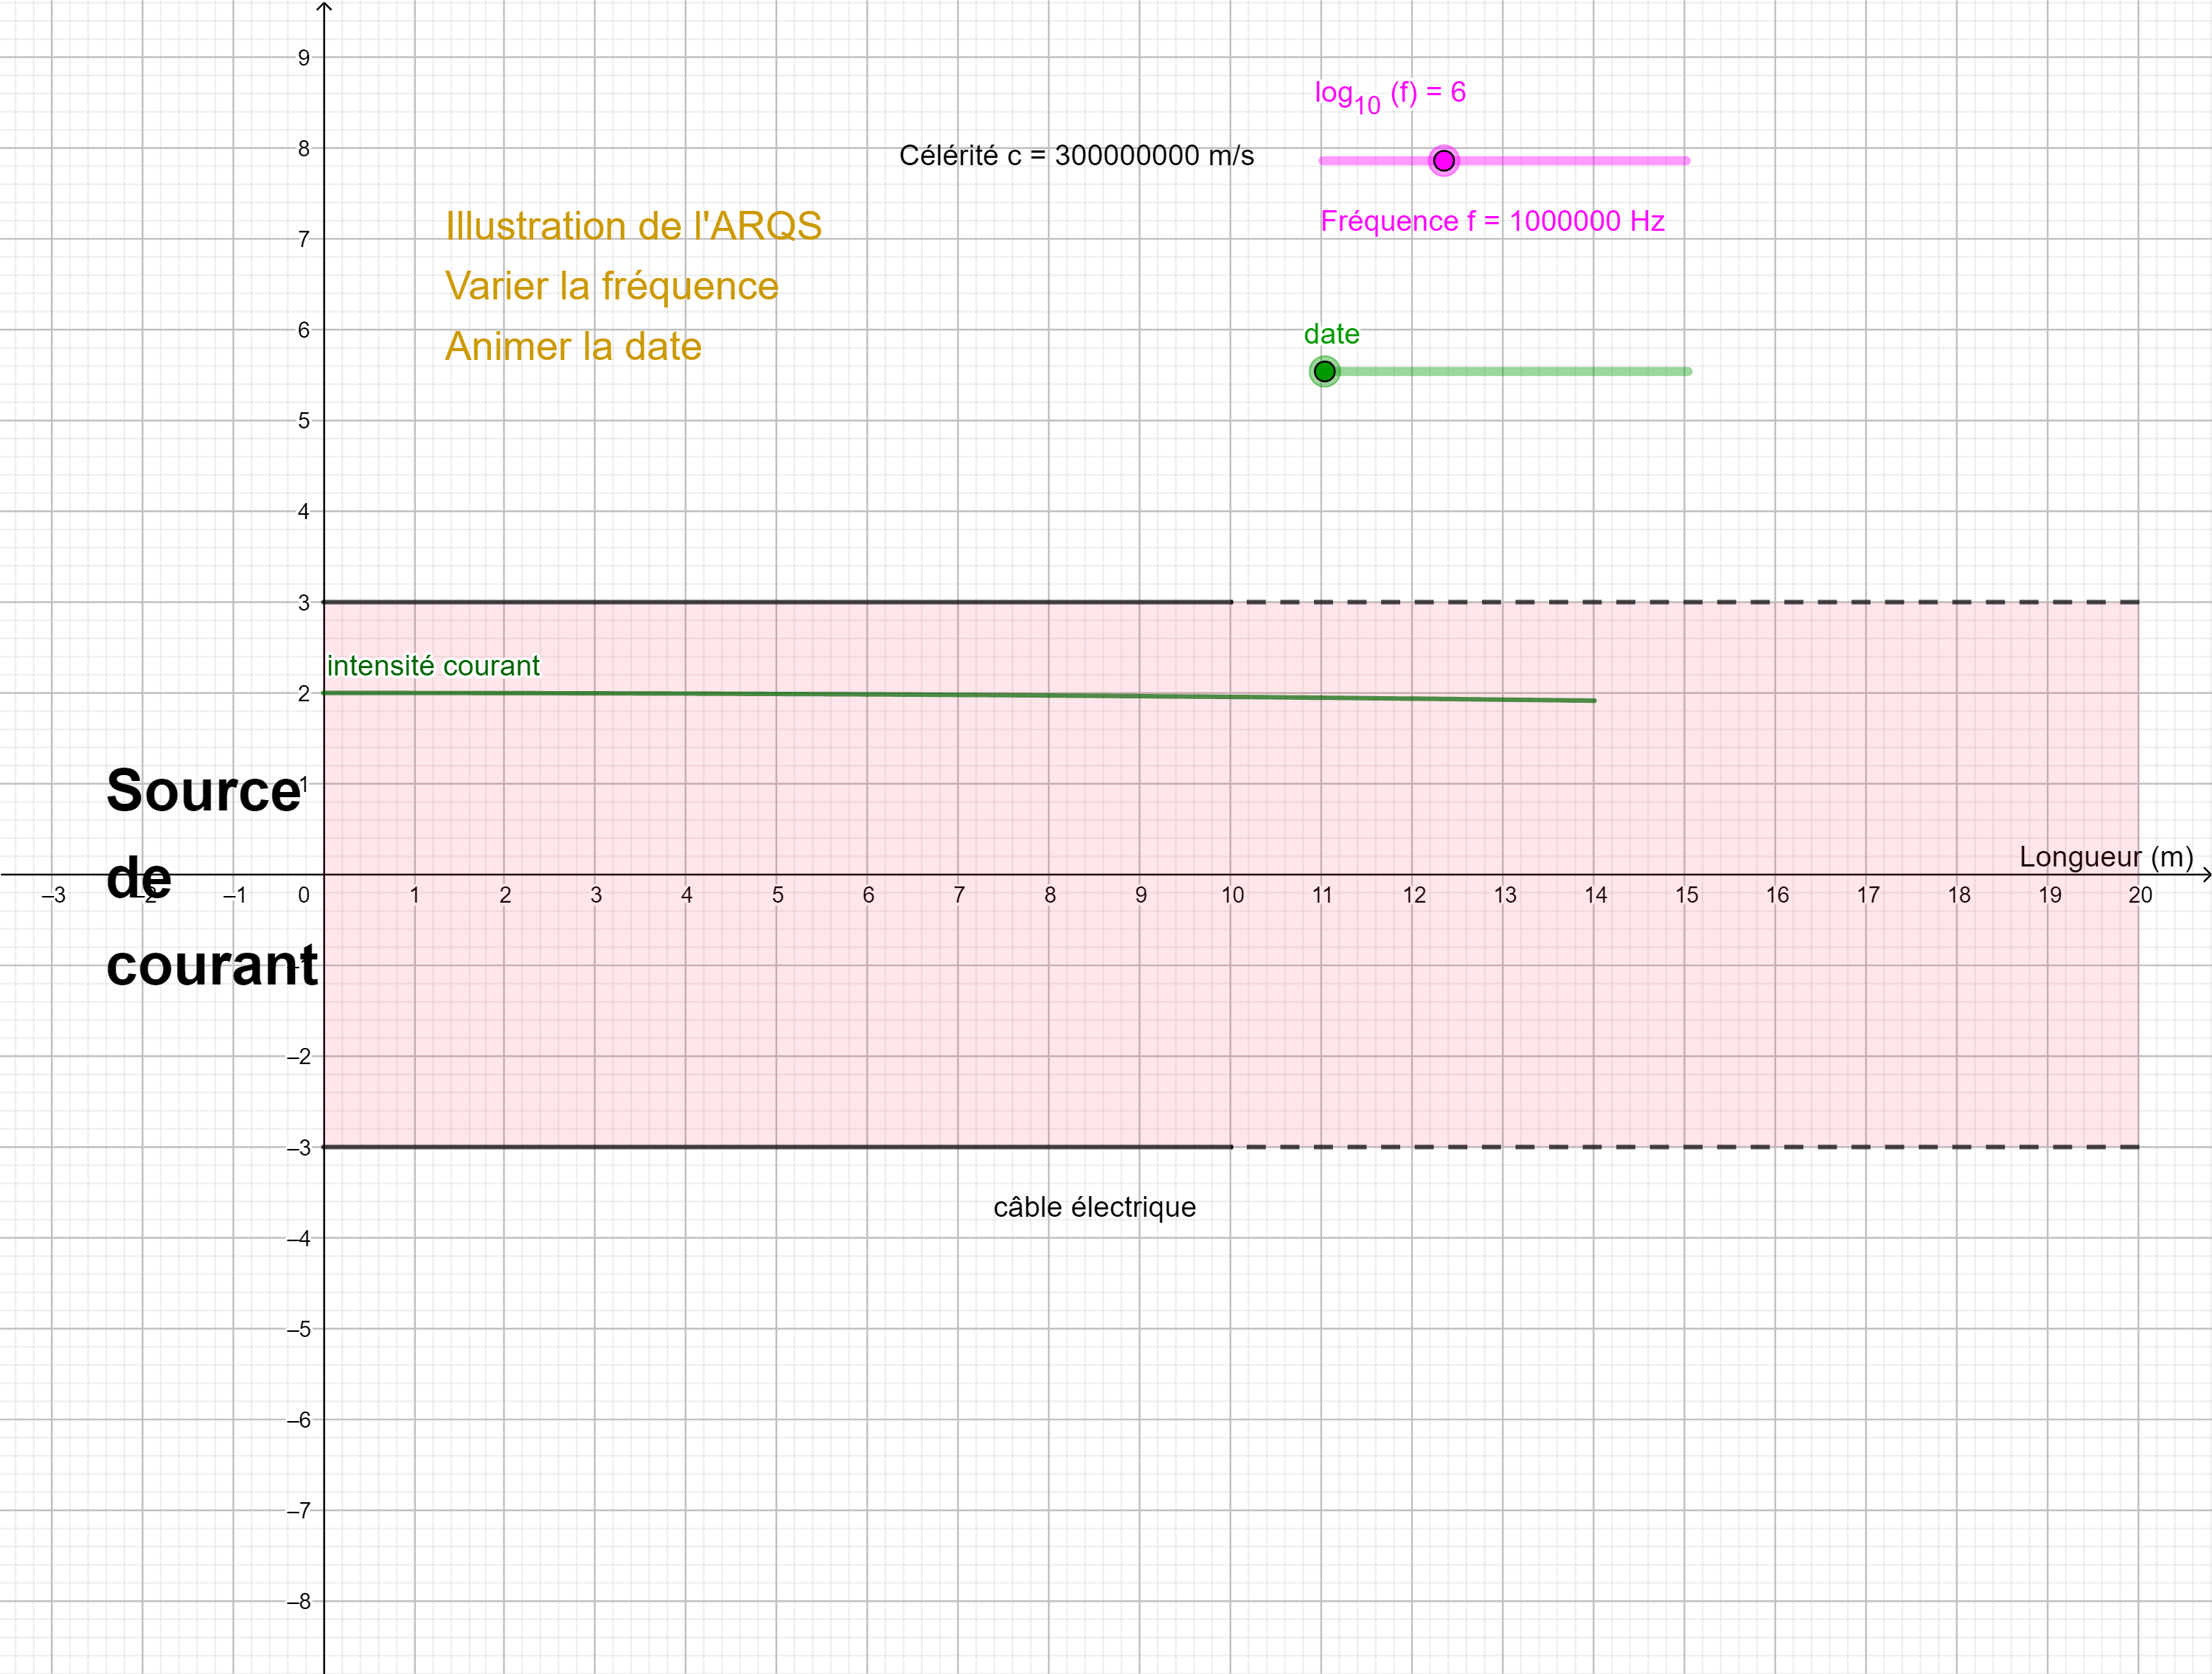The width and height of the screenshot is (2212, 1674).
Task: Click the green 'date' slider label
Action: 1331,334
